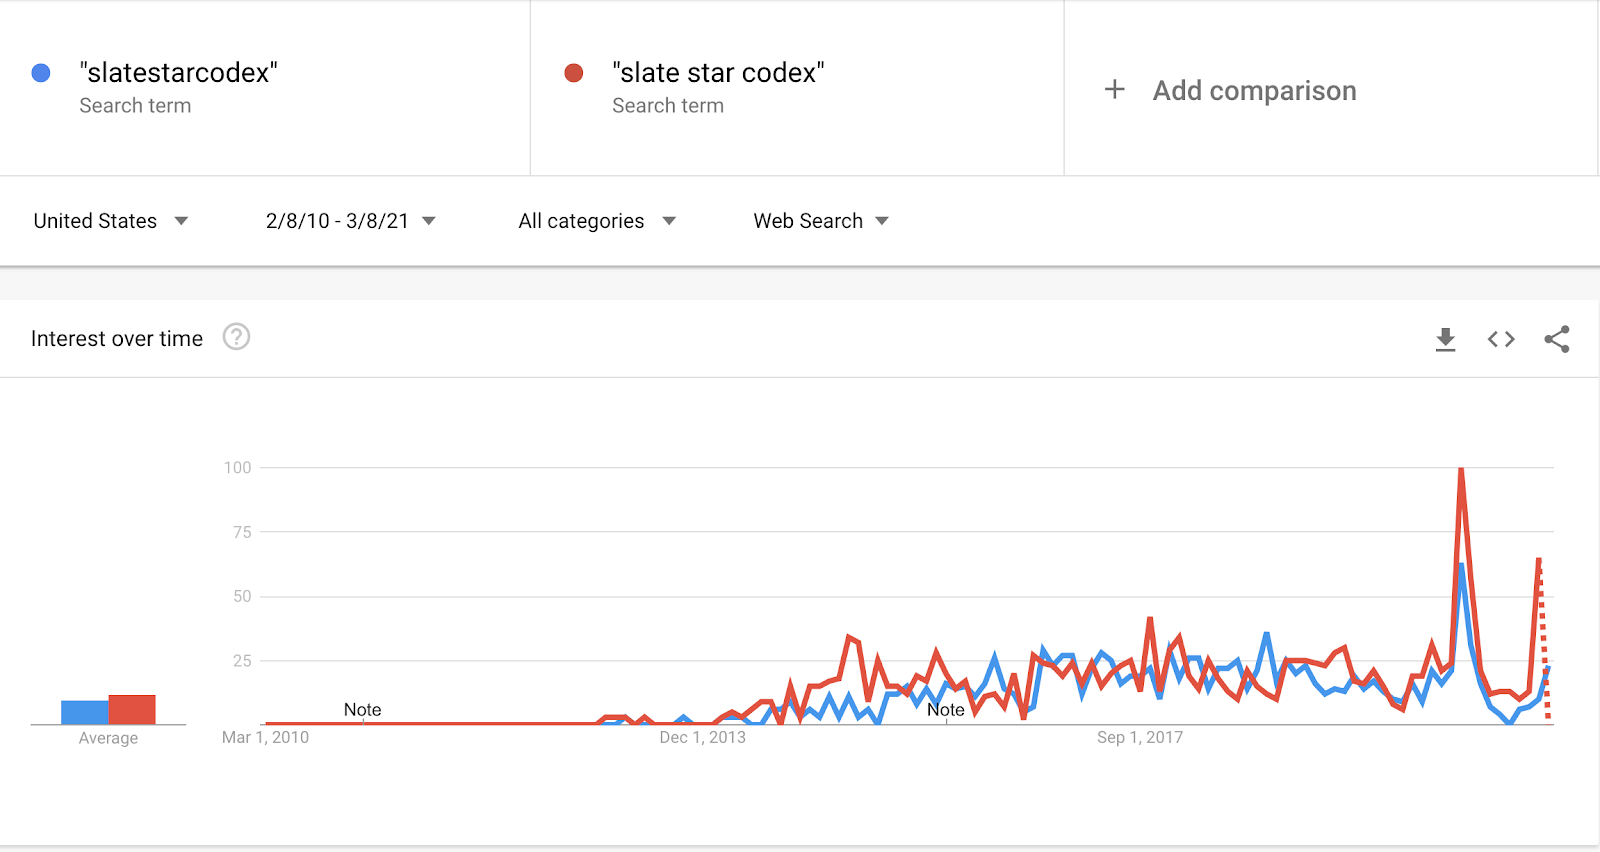Click the second Note marker on the chart
The width and height of the screenshot is (1600, 852).
(x=946, y=710)
